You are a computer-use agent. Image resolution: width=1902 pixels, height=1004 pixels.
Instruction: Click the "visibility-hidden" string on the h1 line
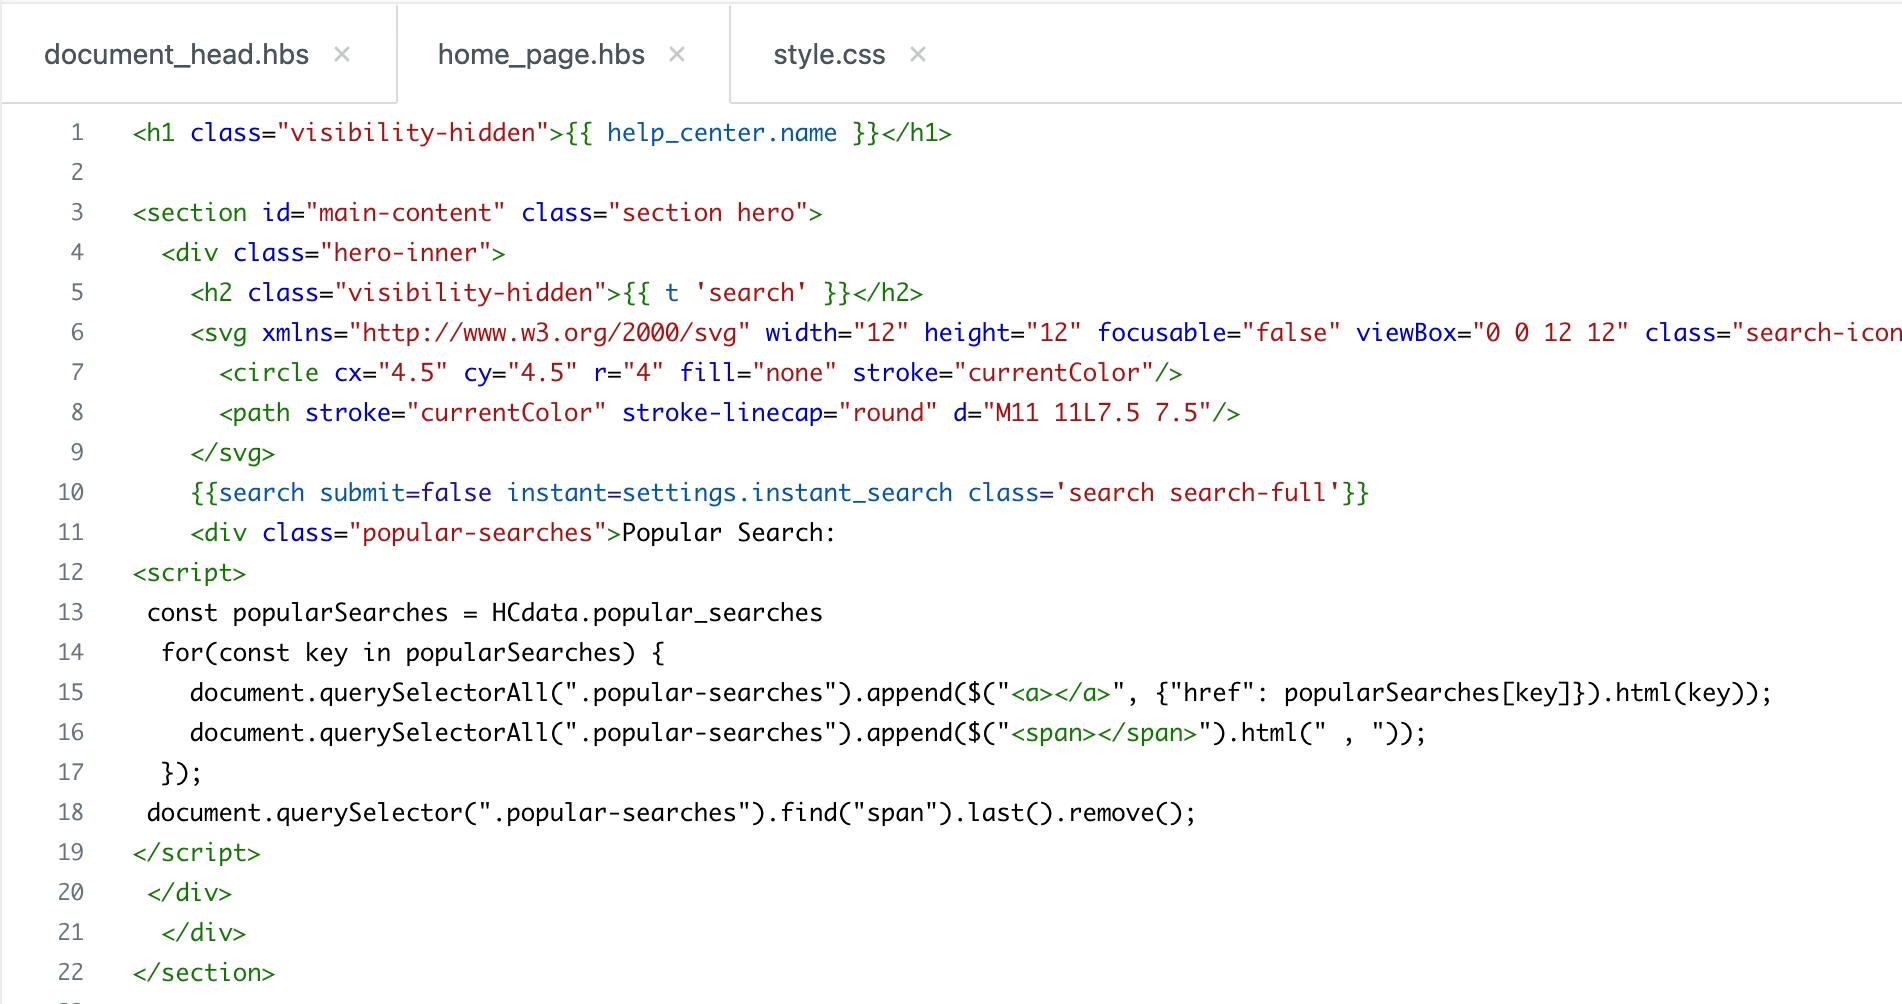click(x=413, y=133)
